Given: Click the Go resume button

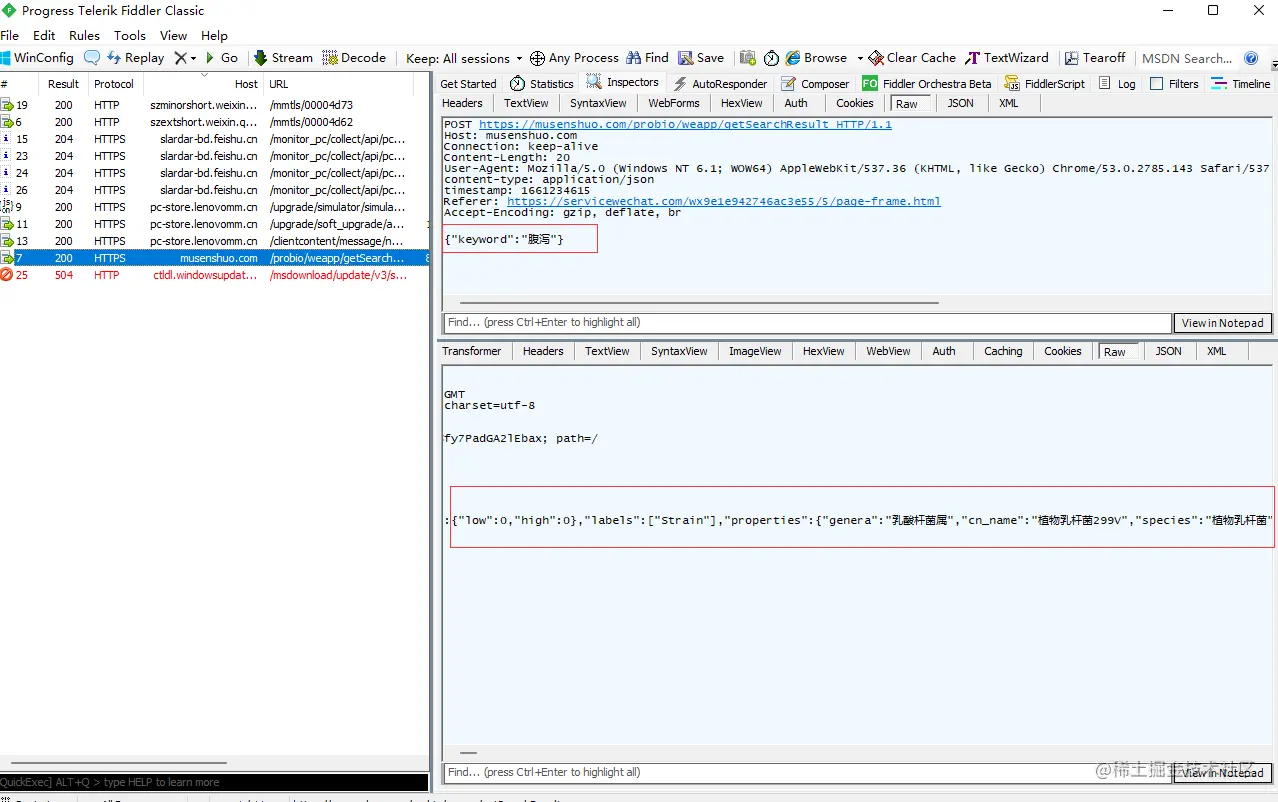Looking at the screenshot, I should (x=222, y=58).
